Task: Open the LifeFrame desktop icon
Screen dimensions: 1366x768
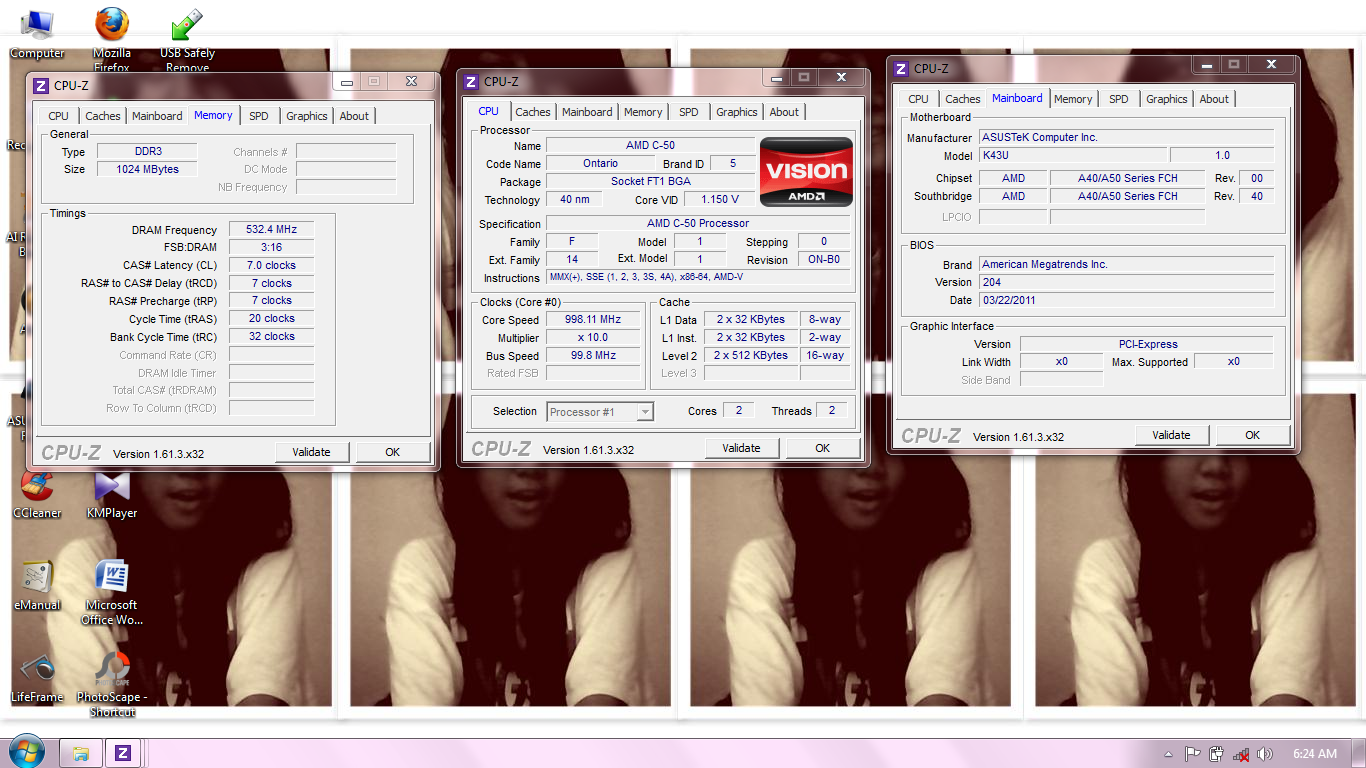Action: pyautogui.click(x=37, y=678)
